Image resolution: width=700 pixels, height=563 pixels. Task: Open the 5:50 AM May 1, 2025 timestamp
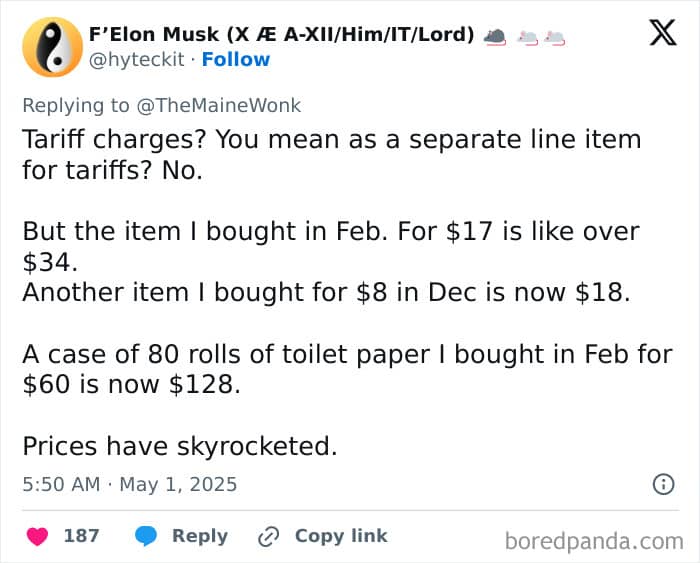pos(129,484)
